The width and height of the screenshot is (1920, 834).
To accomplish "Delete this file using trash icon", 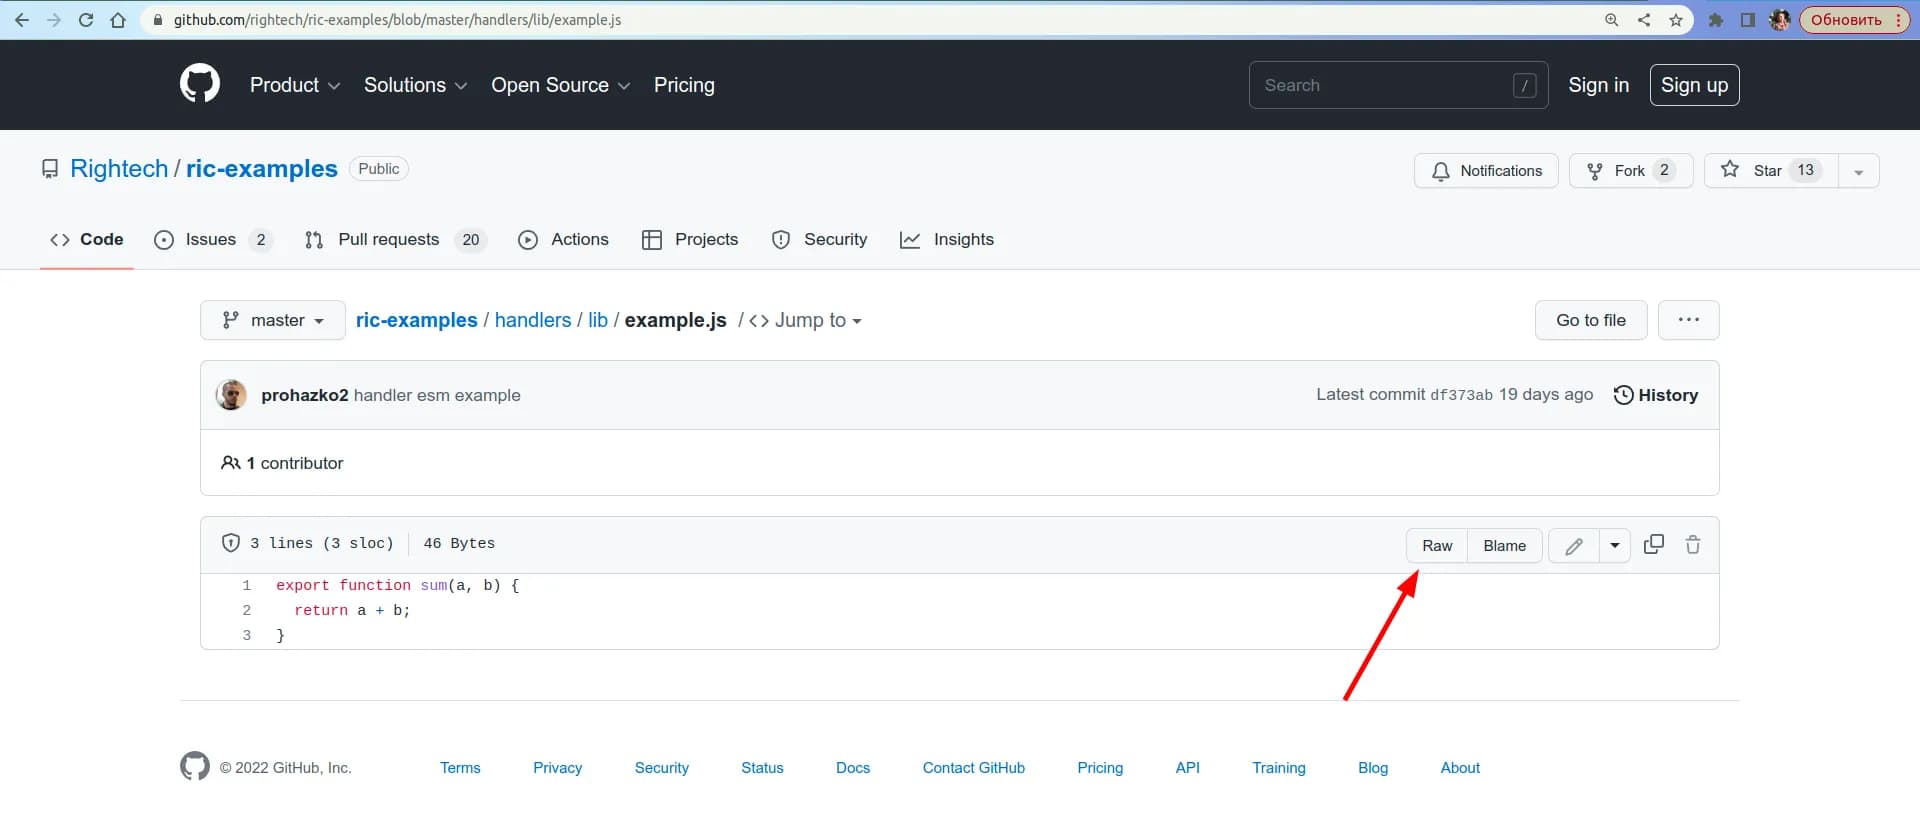I will coord(1693,545).
